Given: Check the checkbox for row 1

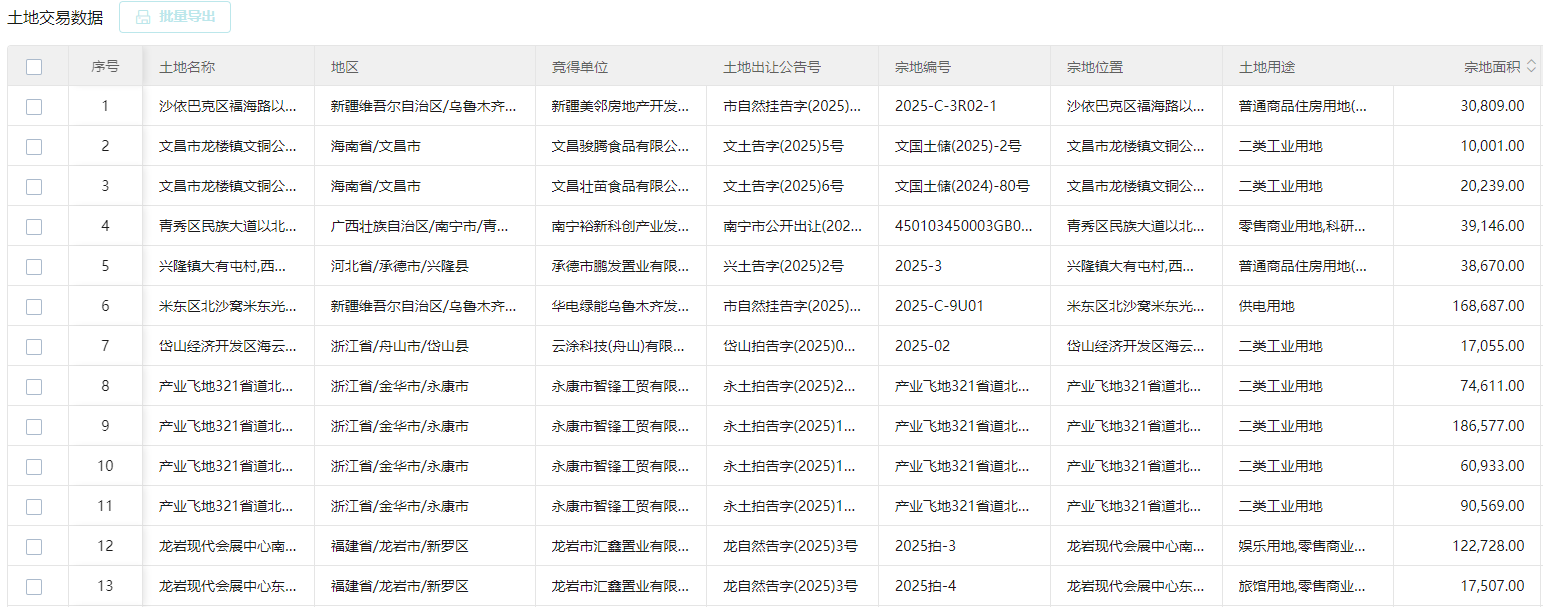Looking at the screenshot, I should [x=34, y=107].
